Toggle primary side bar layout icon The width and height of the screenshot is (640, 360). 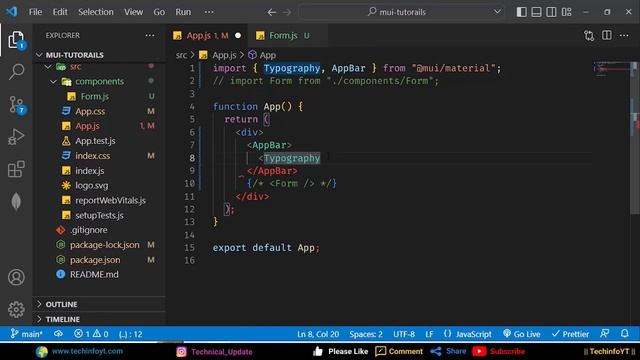[x=521, y=12]
